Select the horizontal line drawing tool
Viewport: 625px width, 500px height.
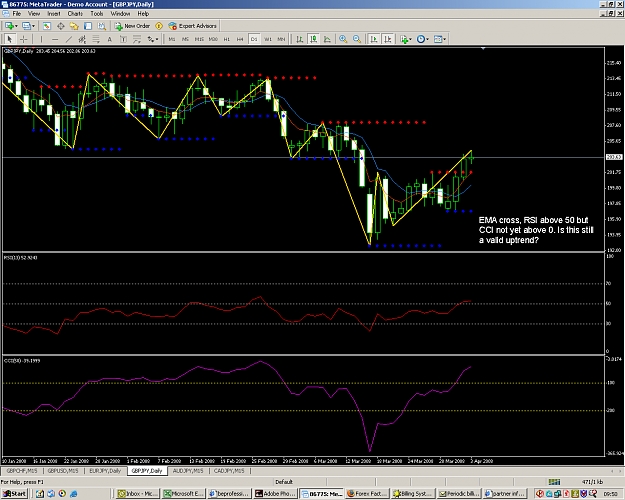tap(55, 39)
